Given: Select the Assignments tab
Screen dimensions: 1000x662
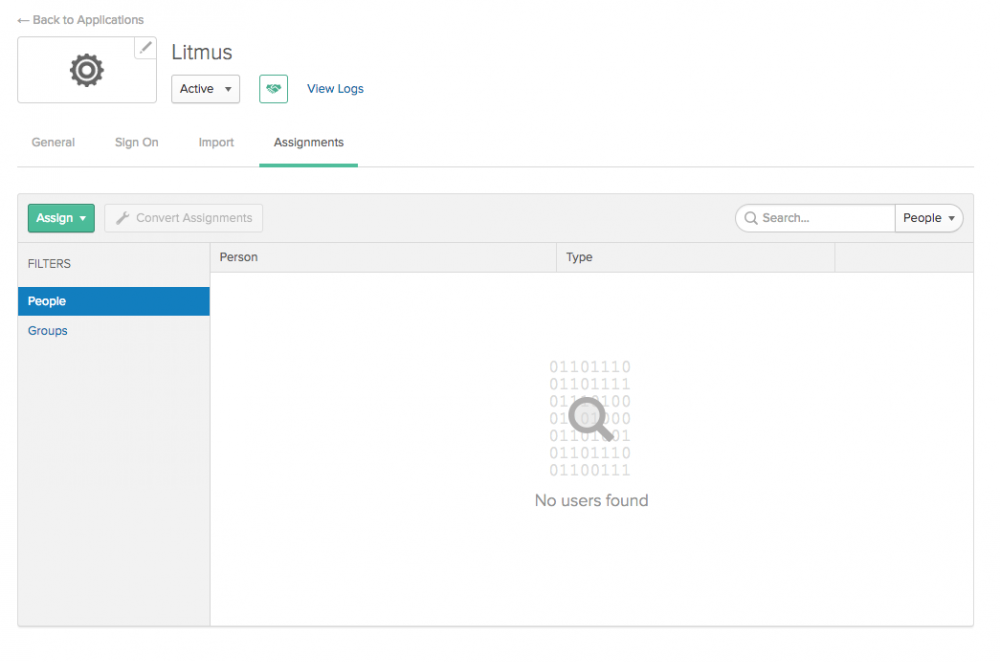Looking at the screenshot, I should tap(309, 142).
